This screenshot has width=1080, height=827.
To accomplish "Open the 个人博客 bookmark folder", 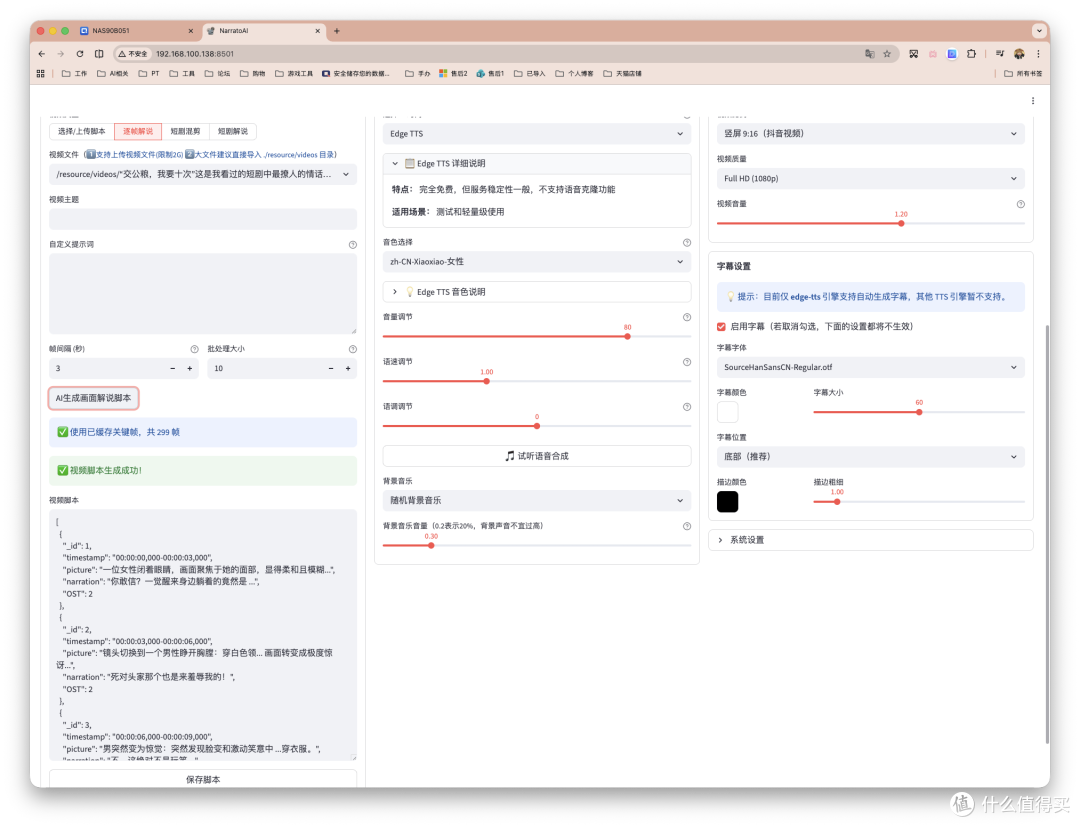I will click(574, 74).
